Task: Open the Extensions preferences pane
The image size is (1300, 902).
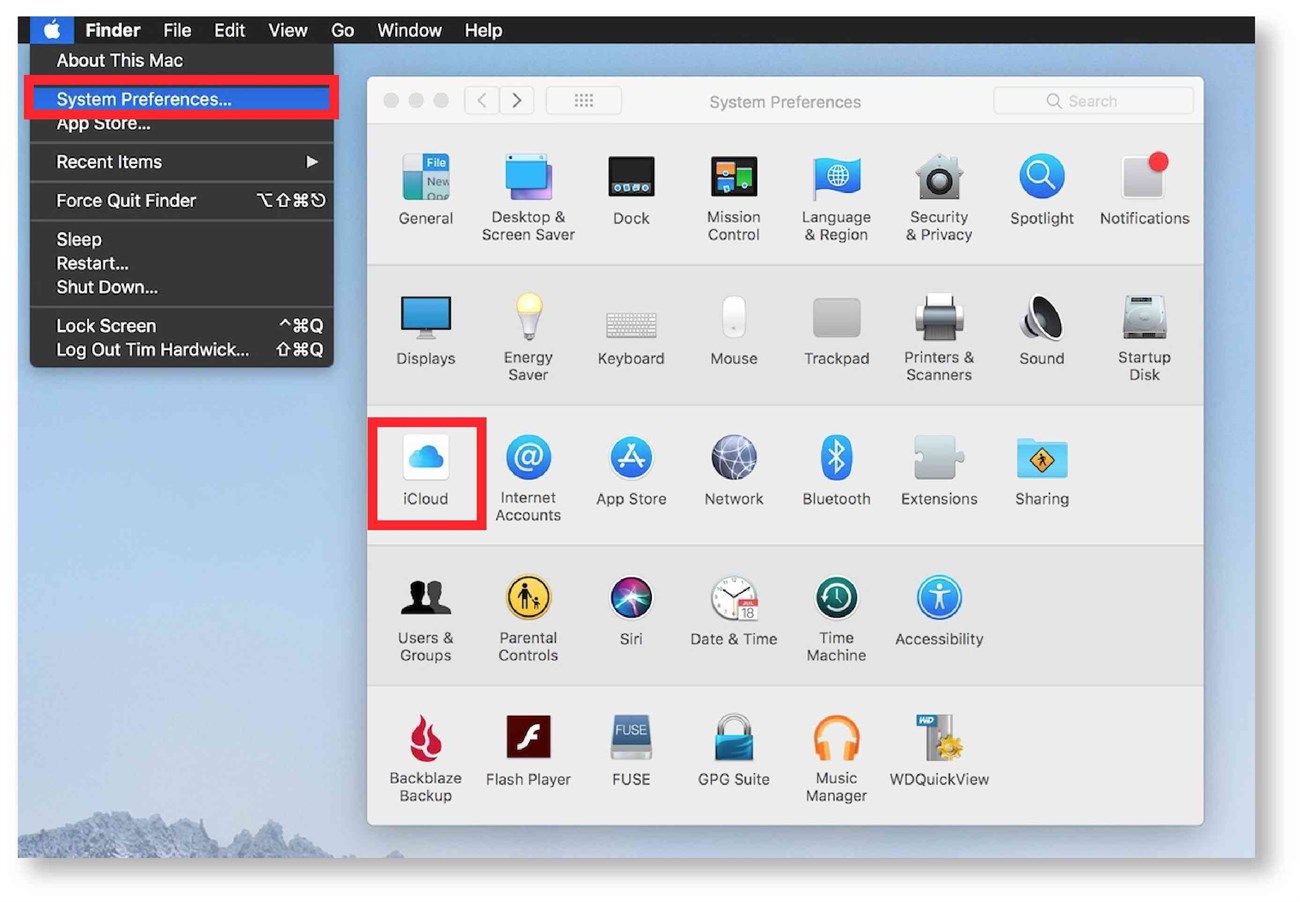Action: click(939, 471)
